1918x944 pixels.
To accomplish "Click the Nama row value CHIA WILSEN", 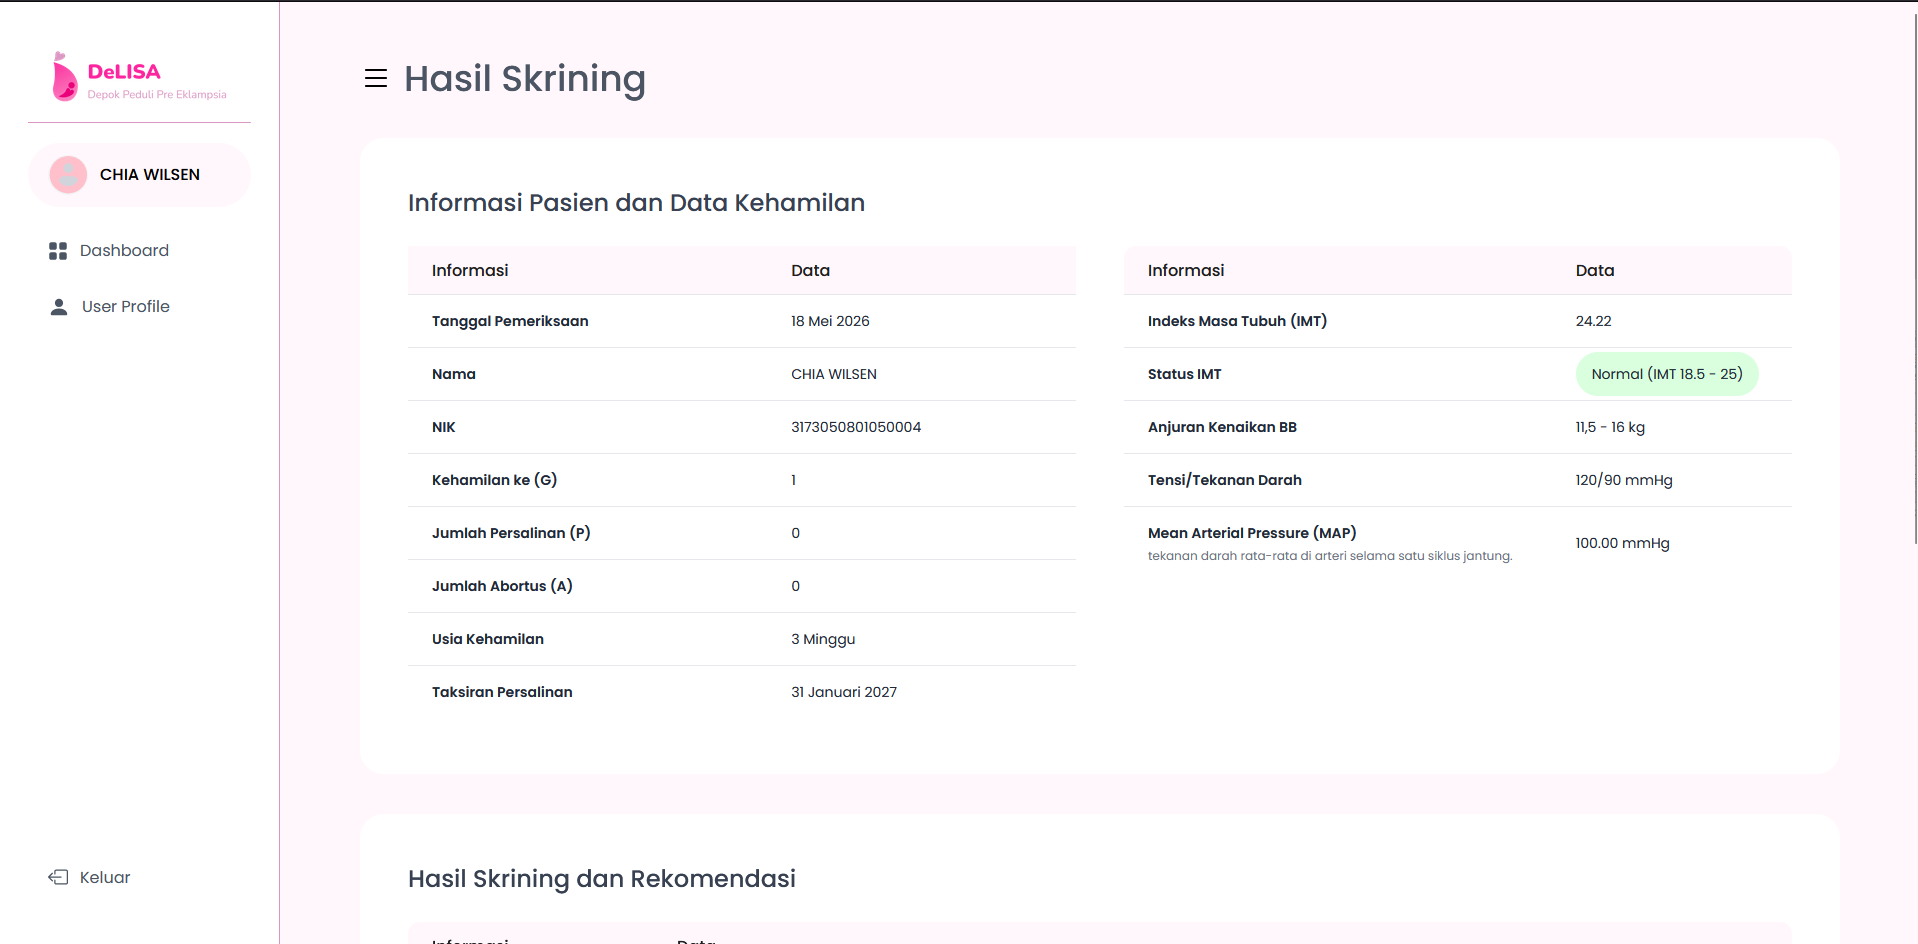I will (834, 374).
